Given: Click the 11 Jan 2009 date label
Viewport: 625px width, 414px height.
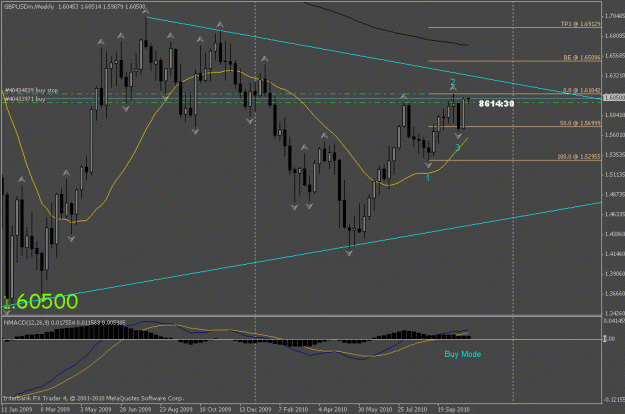Looking at the screenshot, I should click(x=17, y=409).
